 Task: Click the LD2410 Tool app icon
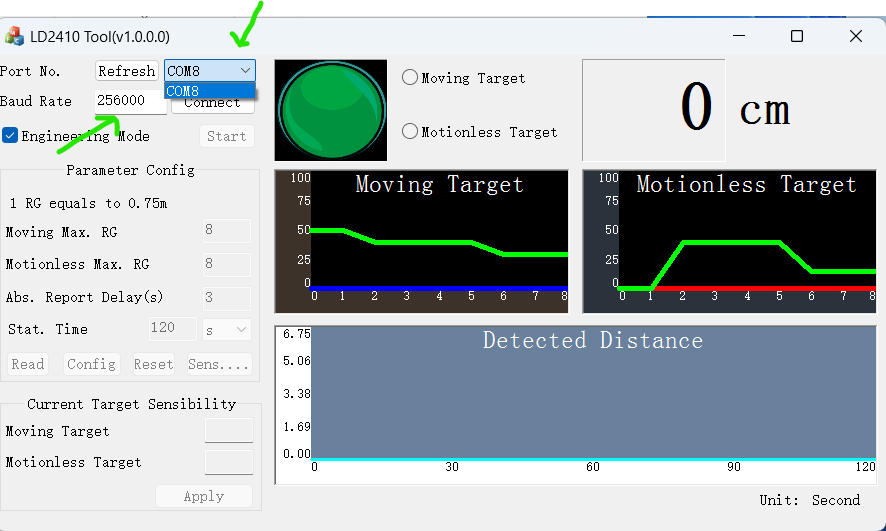tap(15, 36)
